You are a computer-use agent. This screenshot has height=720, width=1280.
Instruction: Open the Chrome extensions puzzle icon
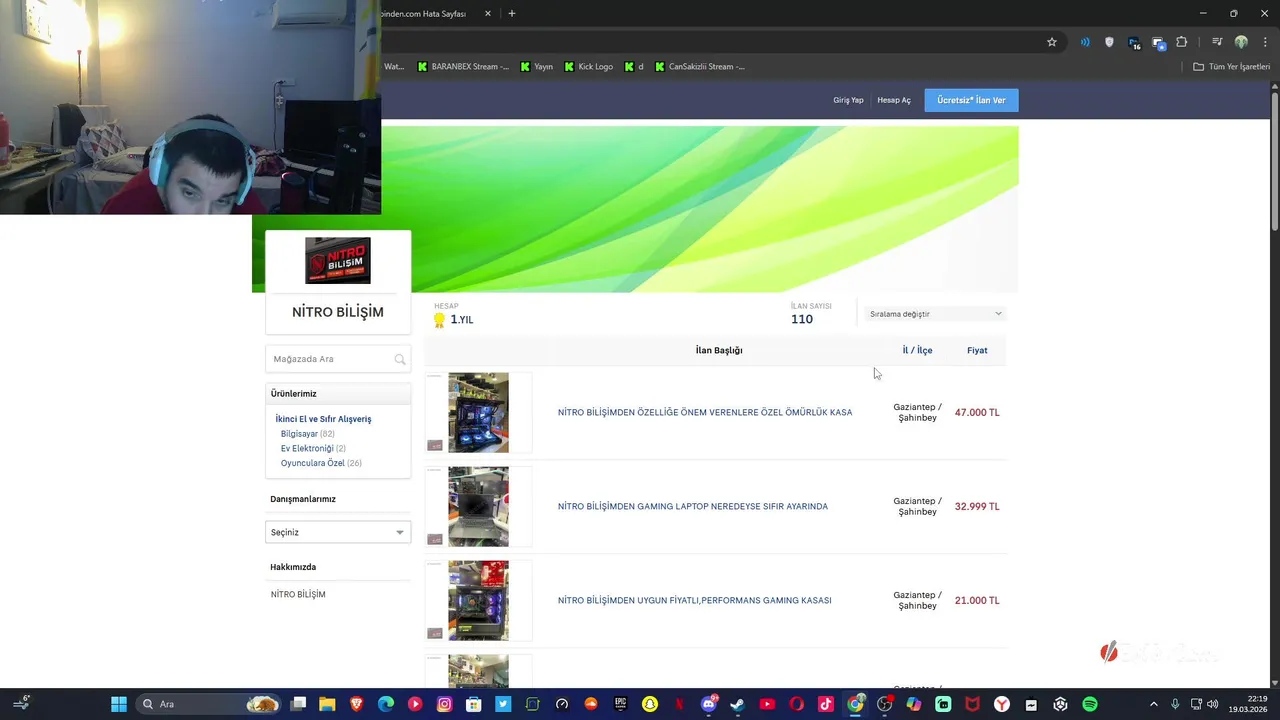[1182, 42]
